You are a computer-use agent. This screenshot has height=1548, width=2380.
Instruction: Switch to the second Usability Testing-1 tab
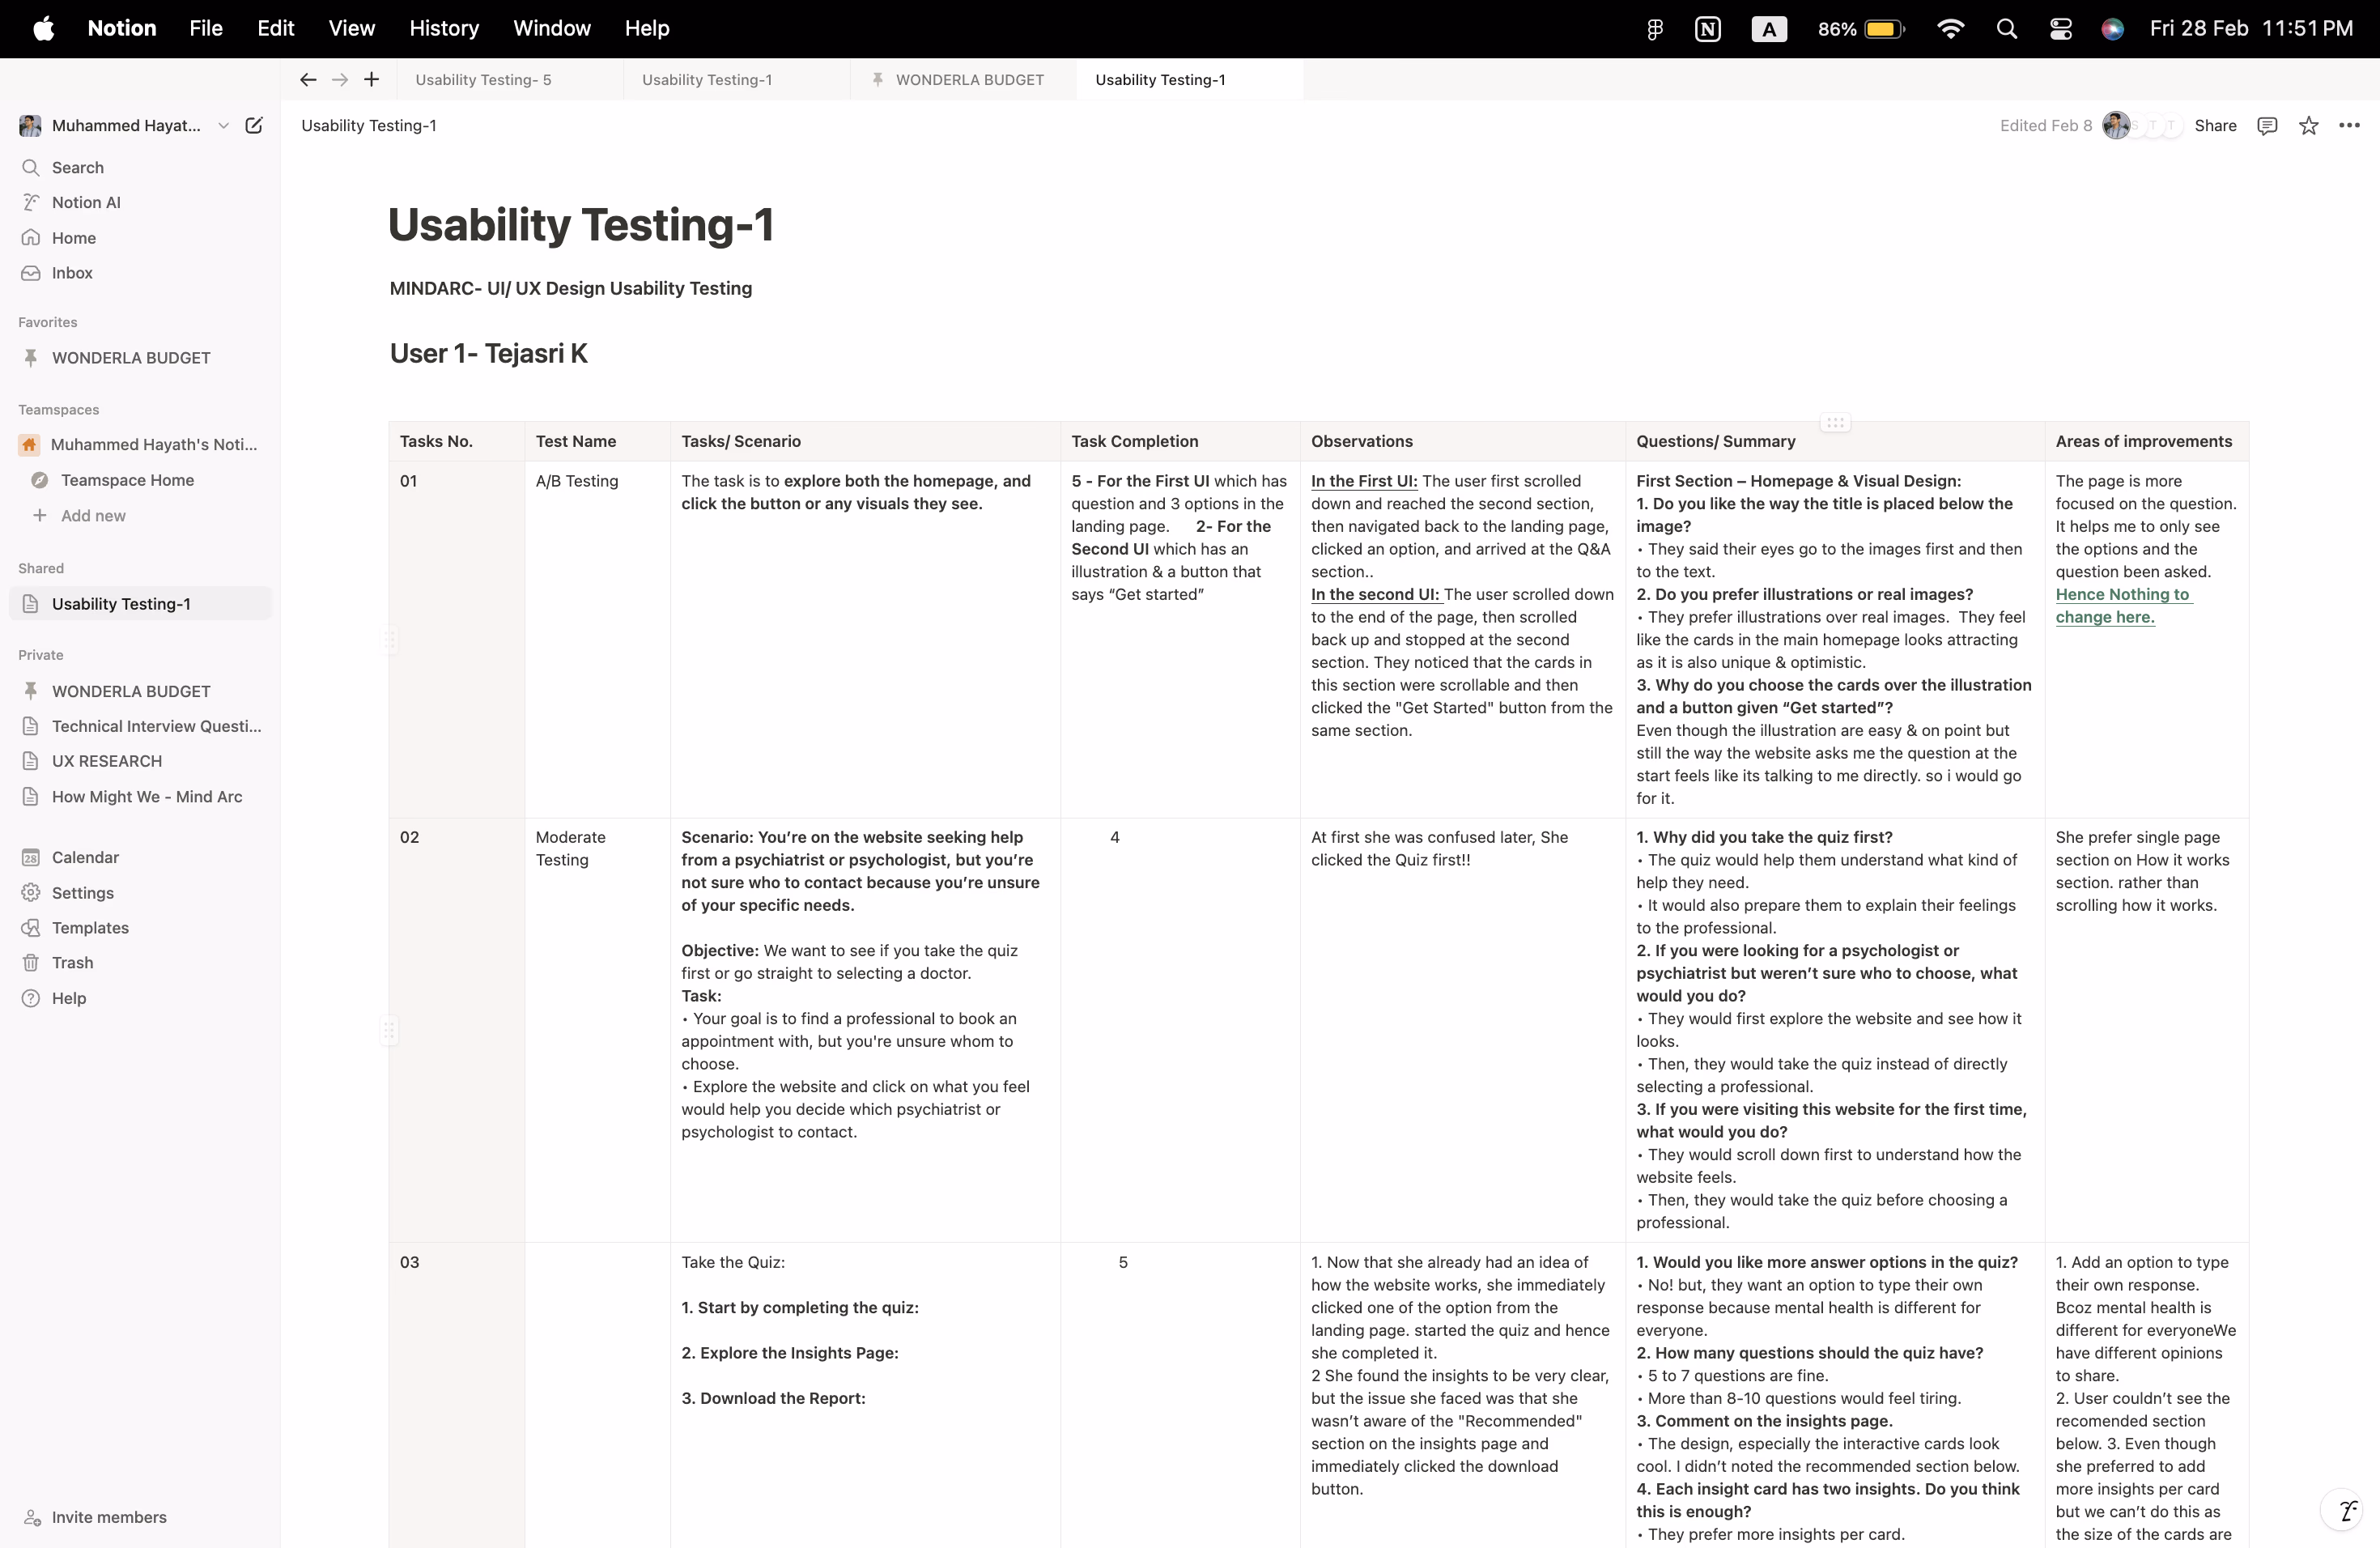point(1190,80)
